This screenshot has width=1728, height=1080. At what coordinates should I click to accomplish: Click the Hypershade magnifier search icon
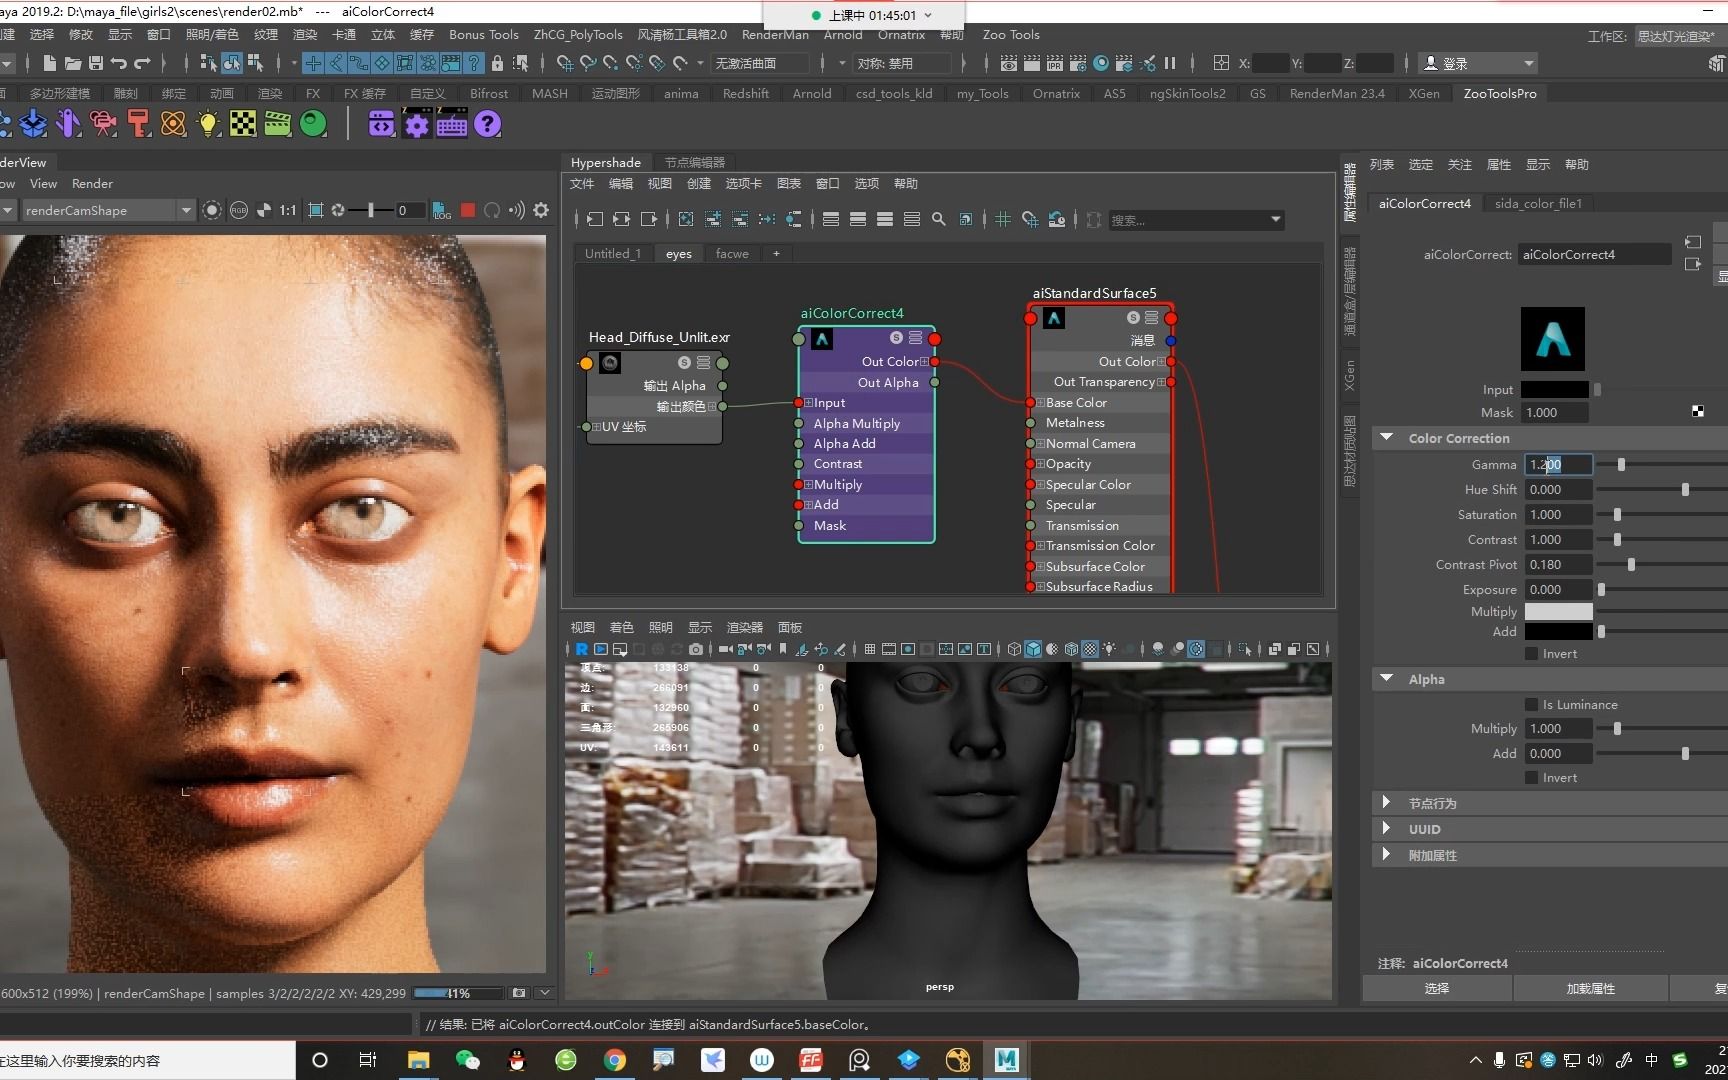938,219
